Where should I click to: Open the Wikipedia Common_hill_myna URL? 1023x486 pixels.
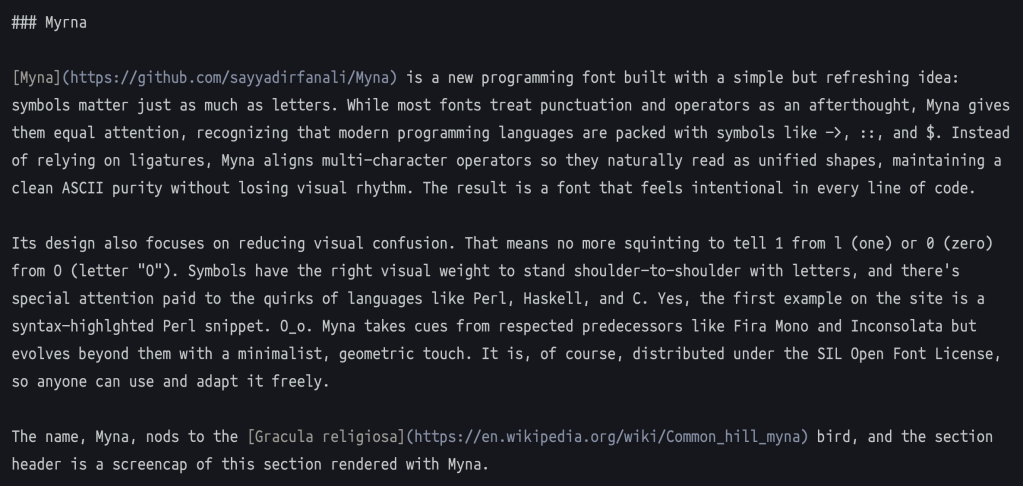[613, 437]
